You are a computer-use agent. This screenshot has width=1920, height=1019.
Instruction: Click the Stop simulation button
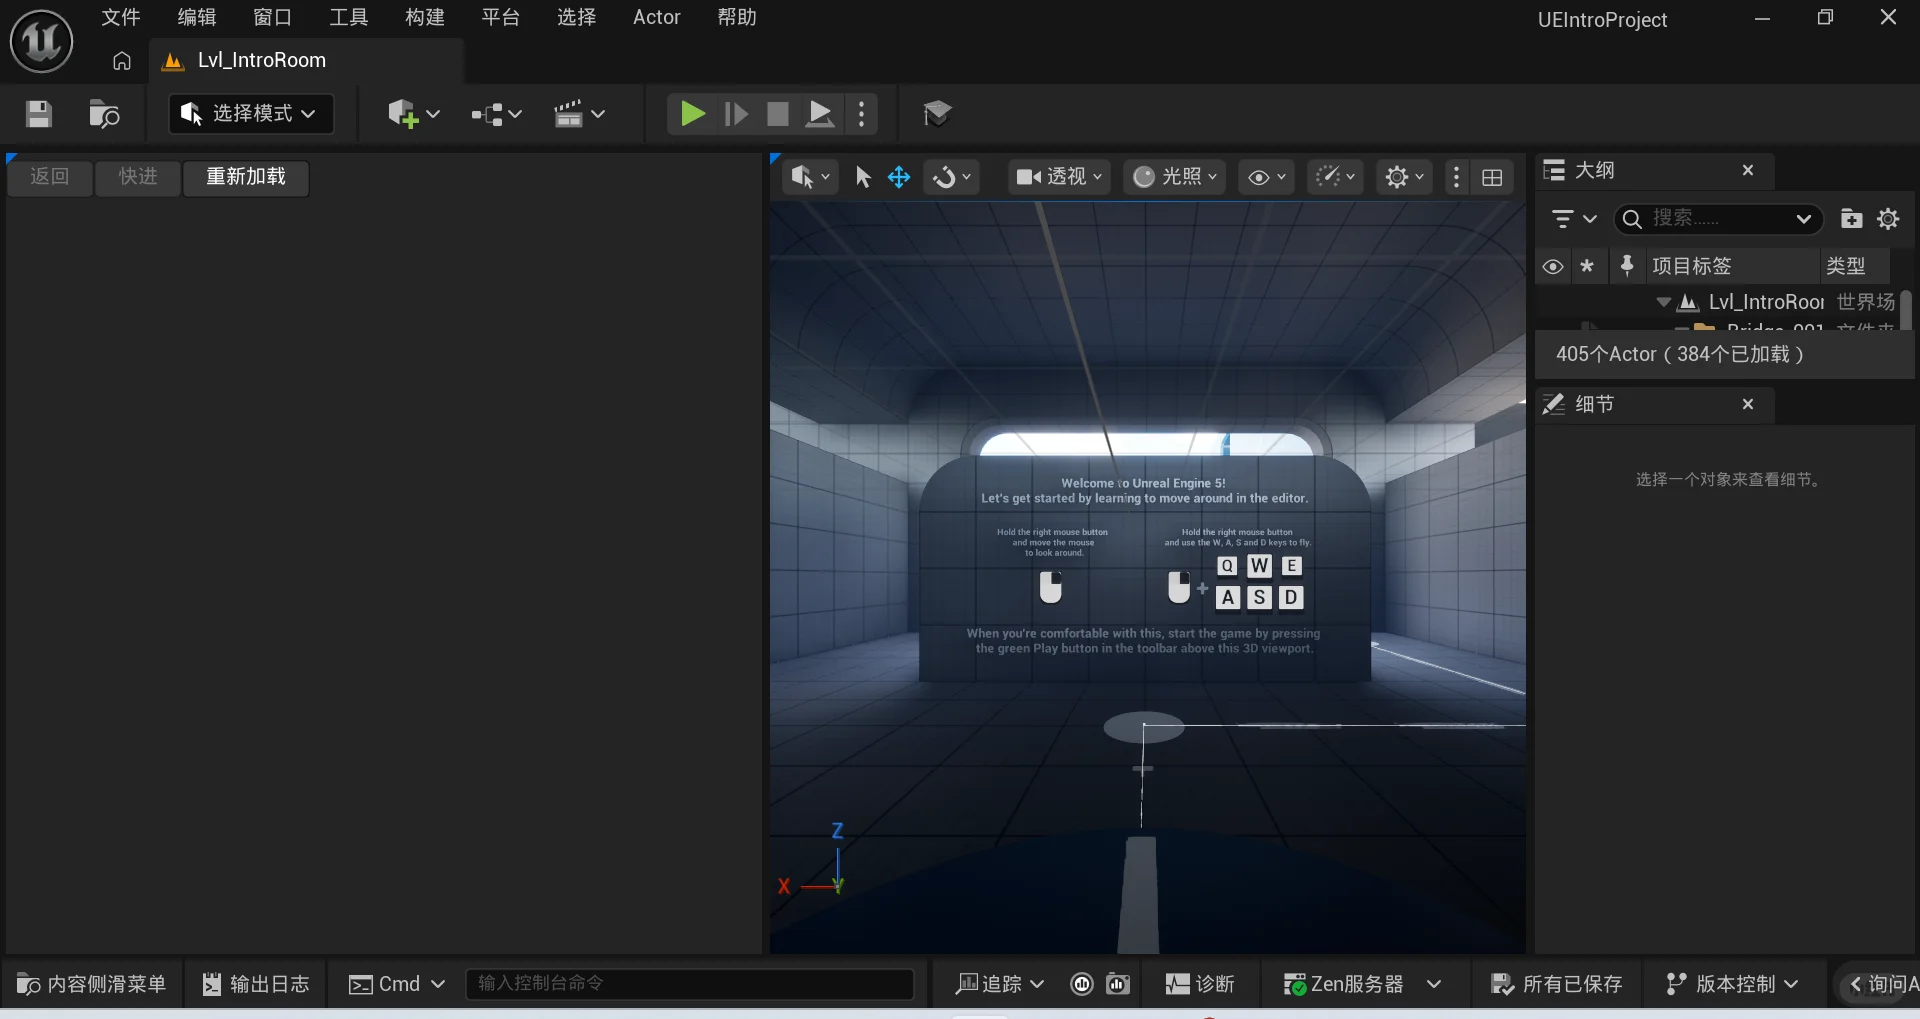777,114
